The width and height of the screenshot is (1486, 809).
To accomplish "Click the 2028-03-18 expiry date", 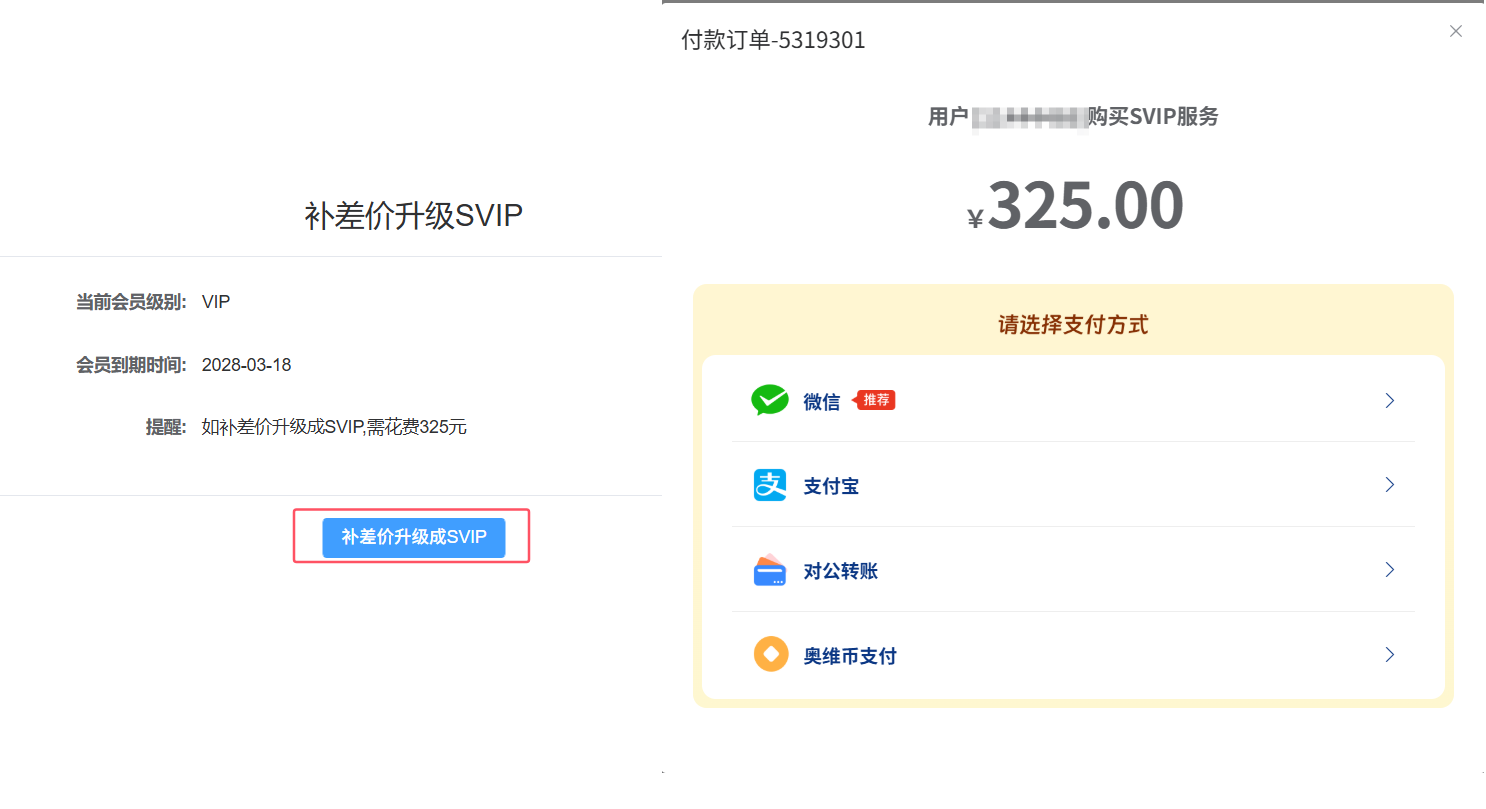I will point(246,365).
